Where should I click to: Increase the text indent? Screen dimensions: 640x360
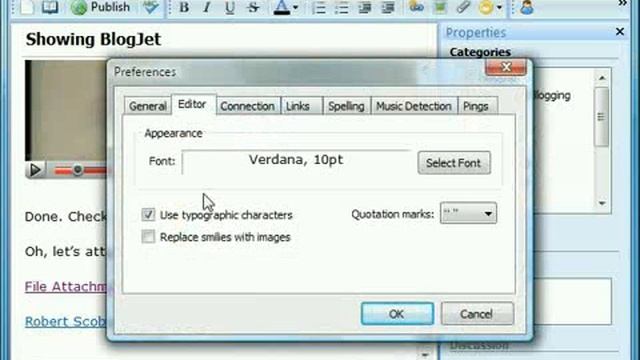[x=387, y=8]
